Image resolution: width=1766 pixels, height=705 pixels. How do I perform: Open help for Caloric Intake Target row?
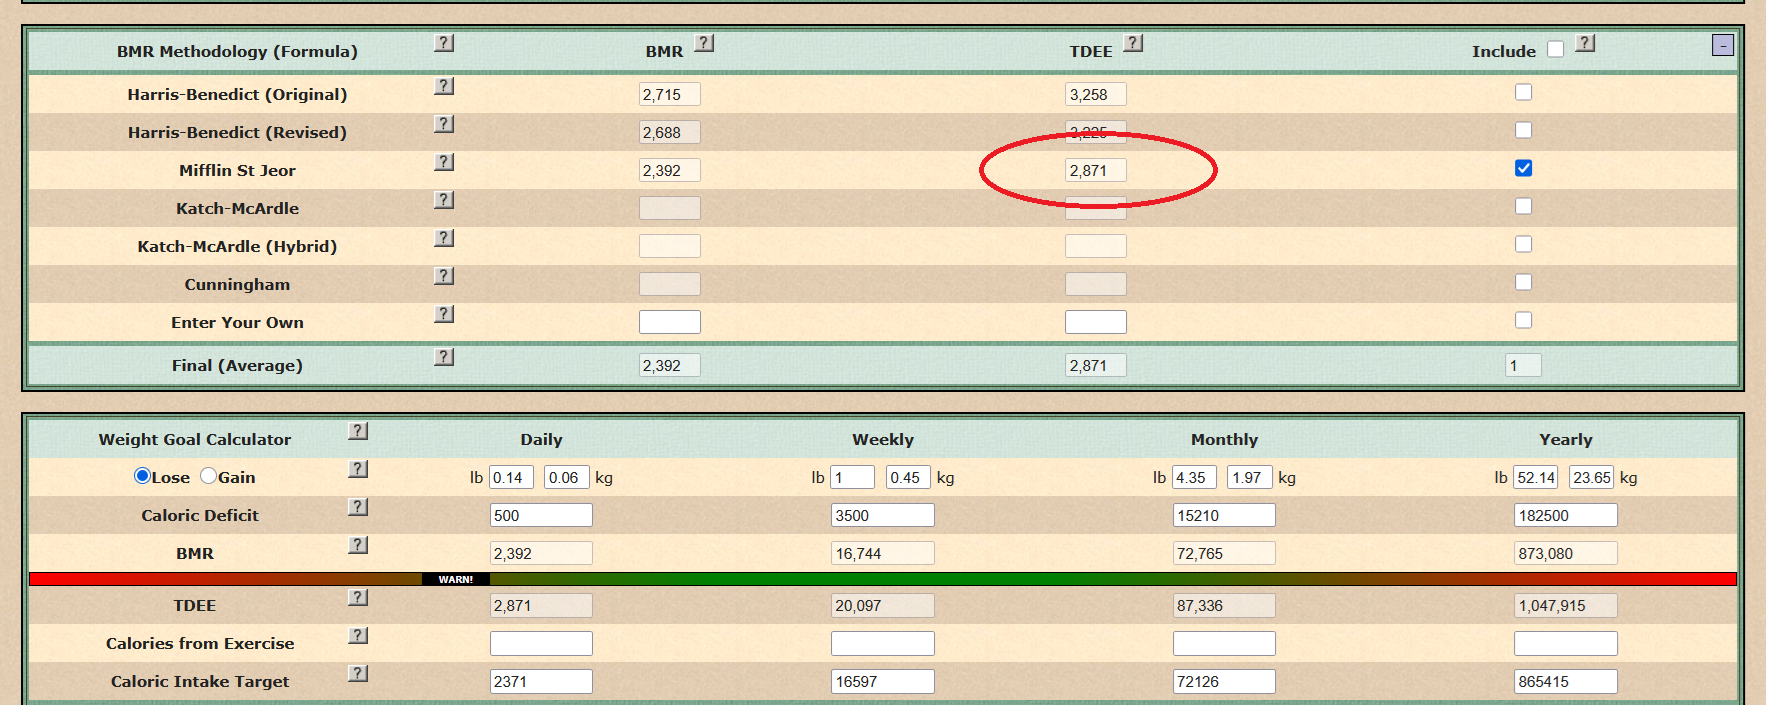point(358,673)
